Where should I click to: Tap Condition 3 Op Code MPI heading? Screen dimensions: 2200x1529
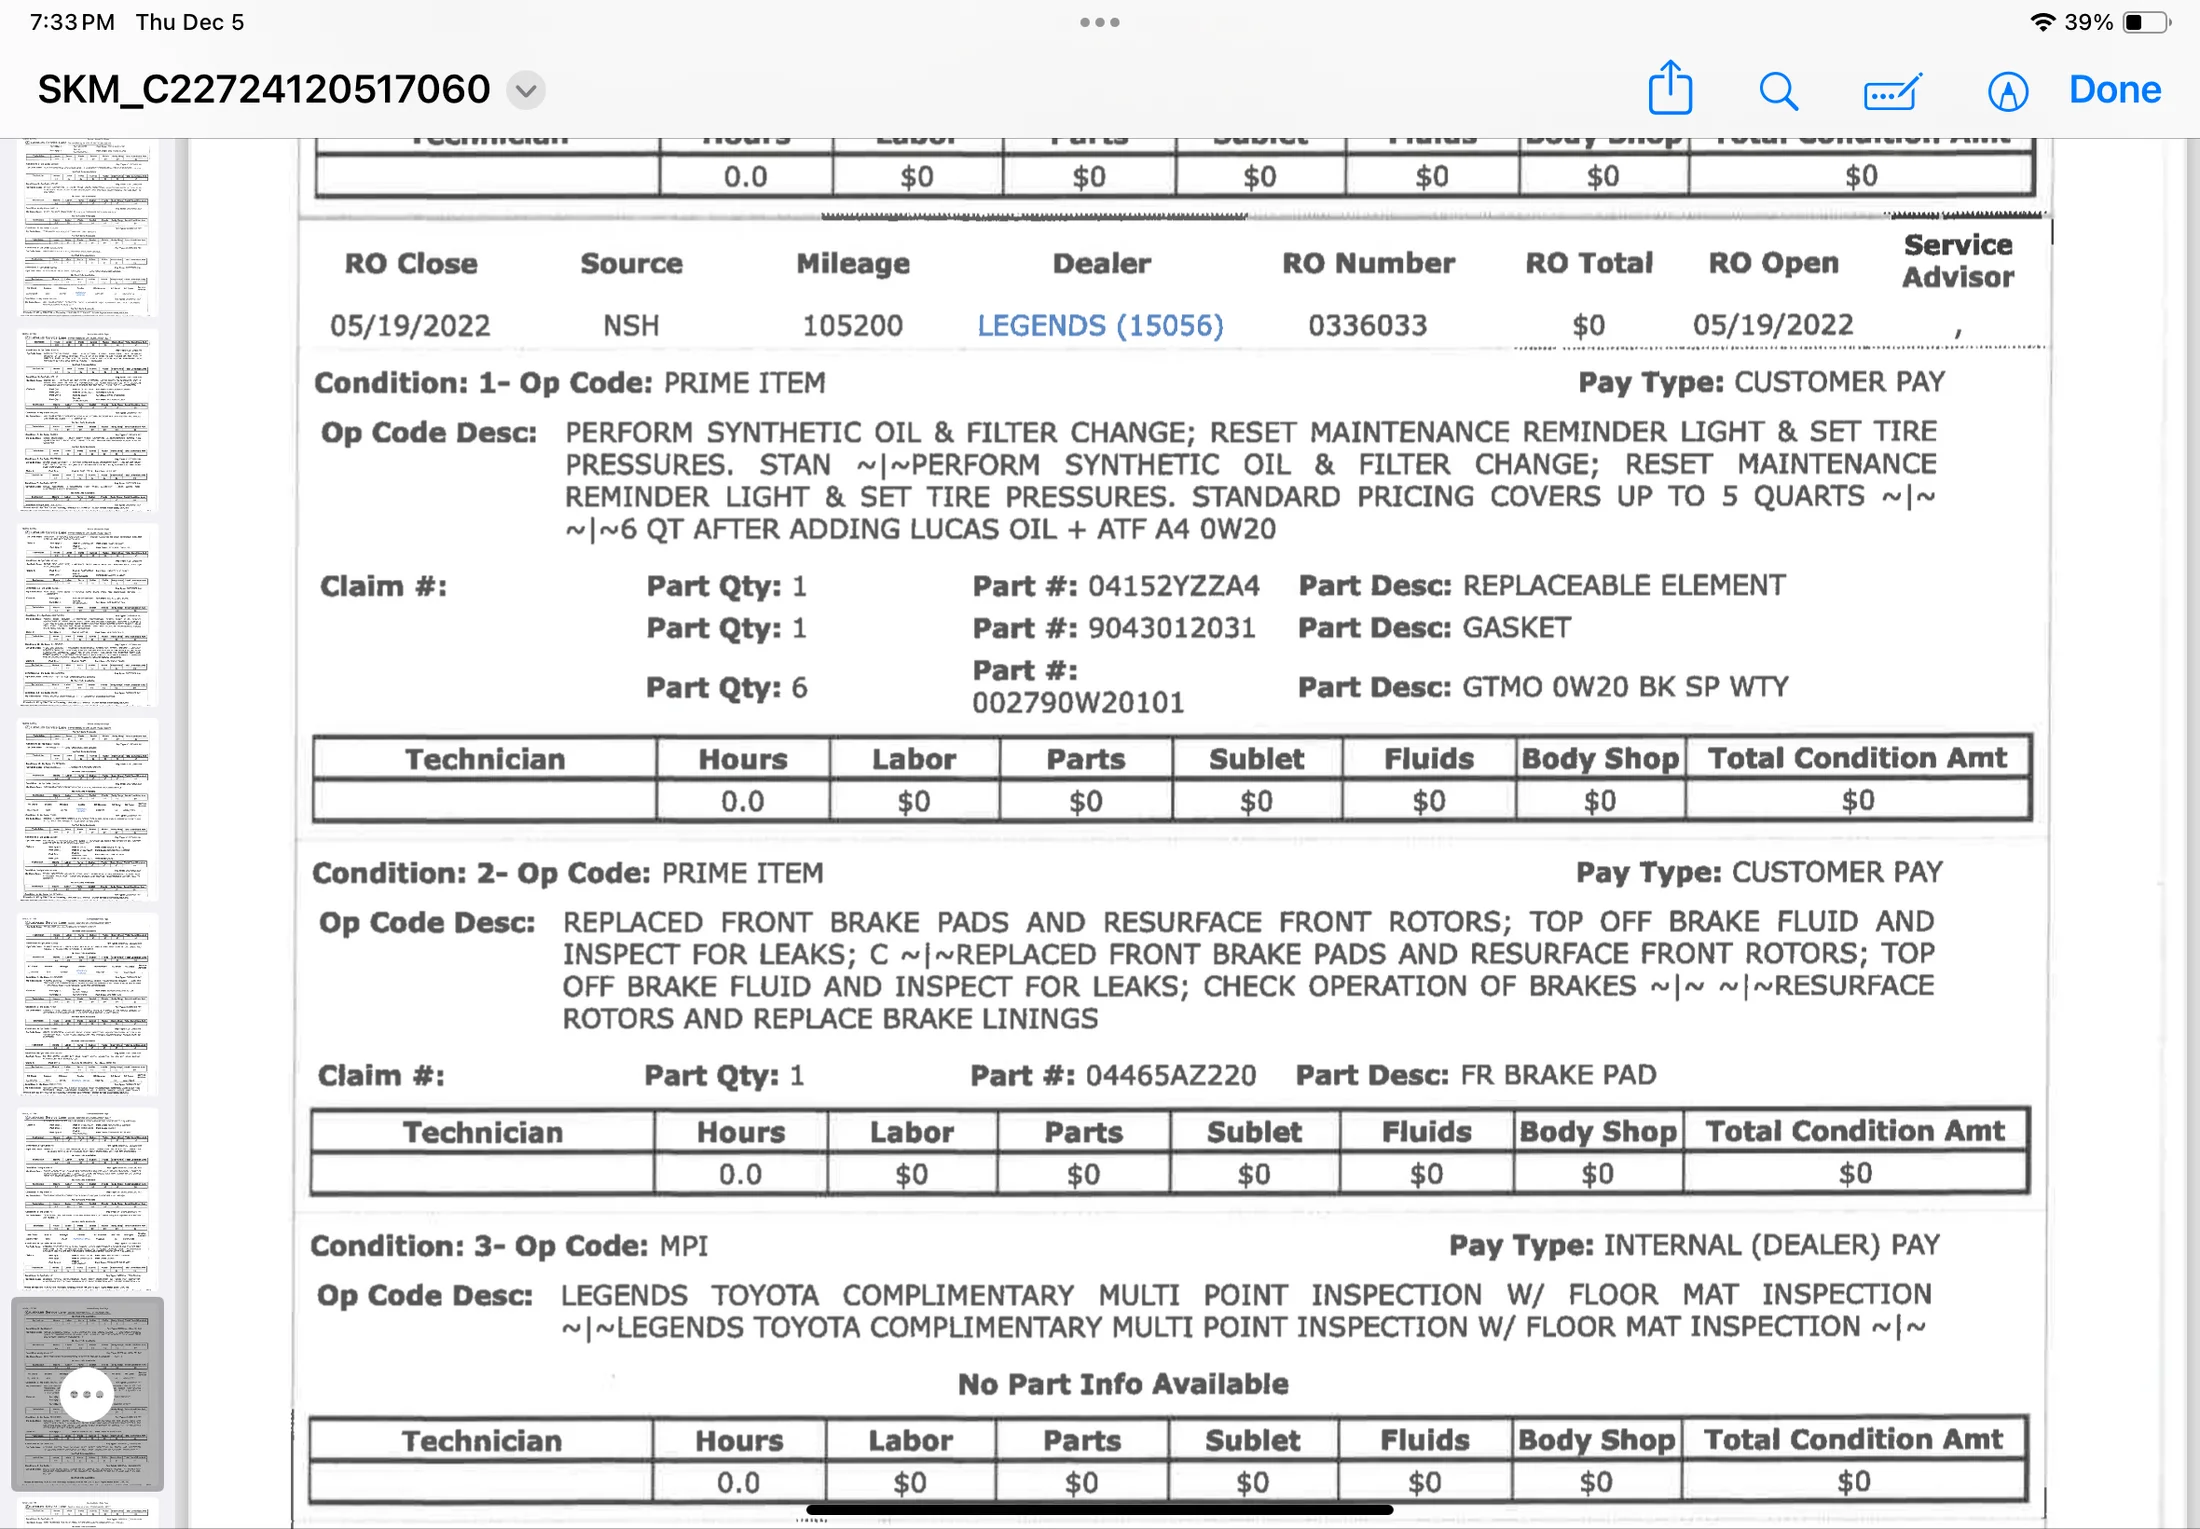click(x=509, y=1246)
